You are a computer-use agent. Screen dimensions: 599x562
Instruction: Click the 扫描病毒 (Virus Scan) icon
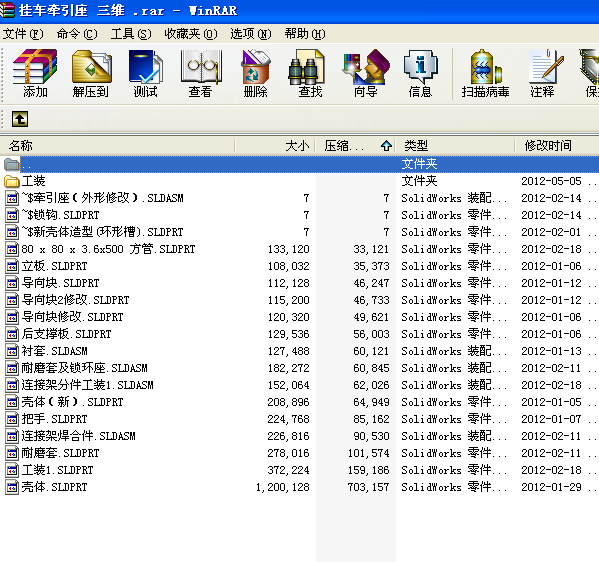[485, 73]
